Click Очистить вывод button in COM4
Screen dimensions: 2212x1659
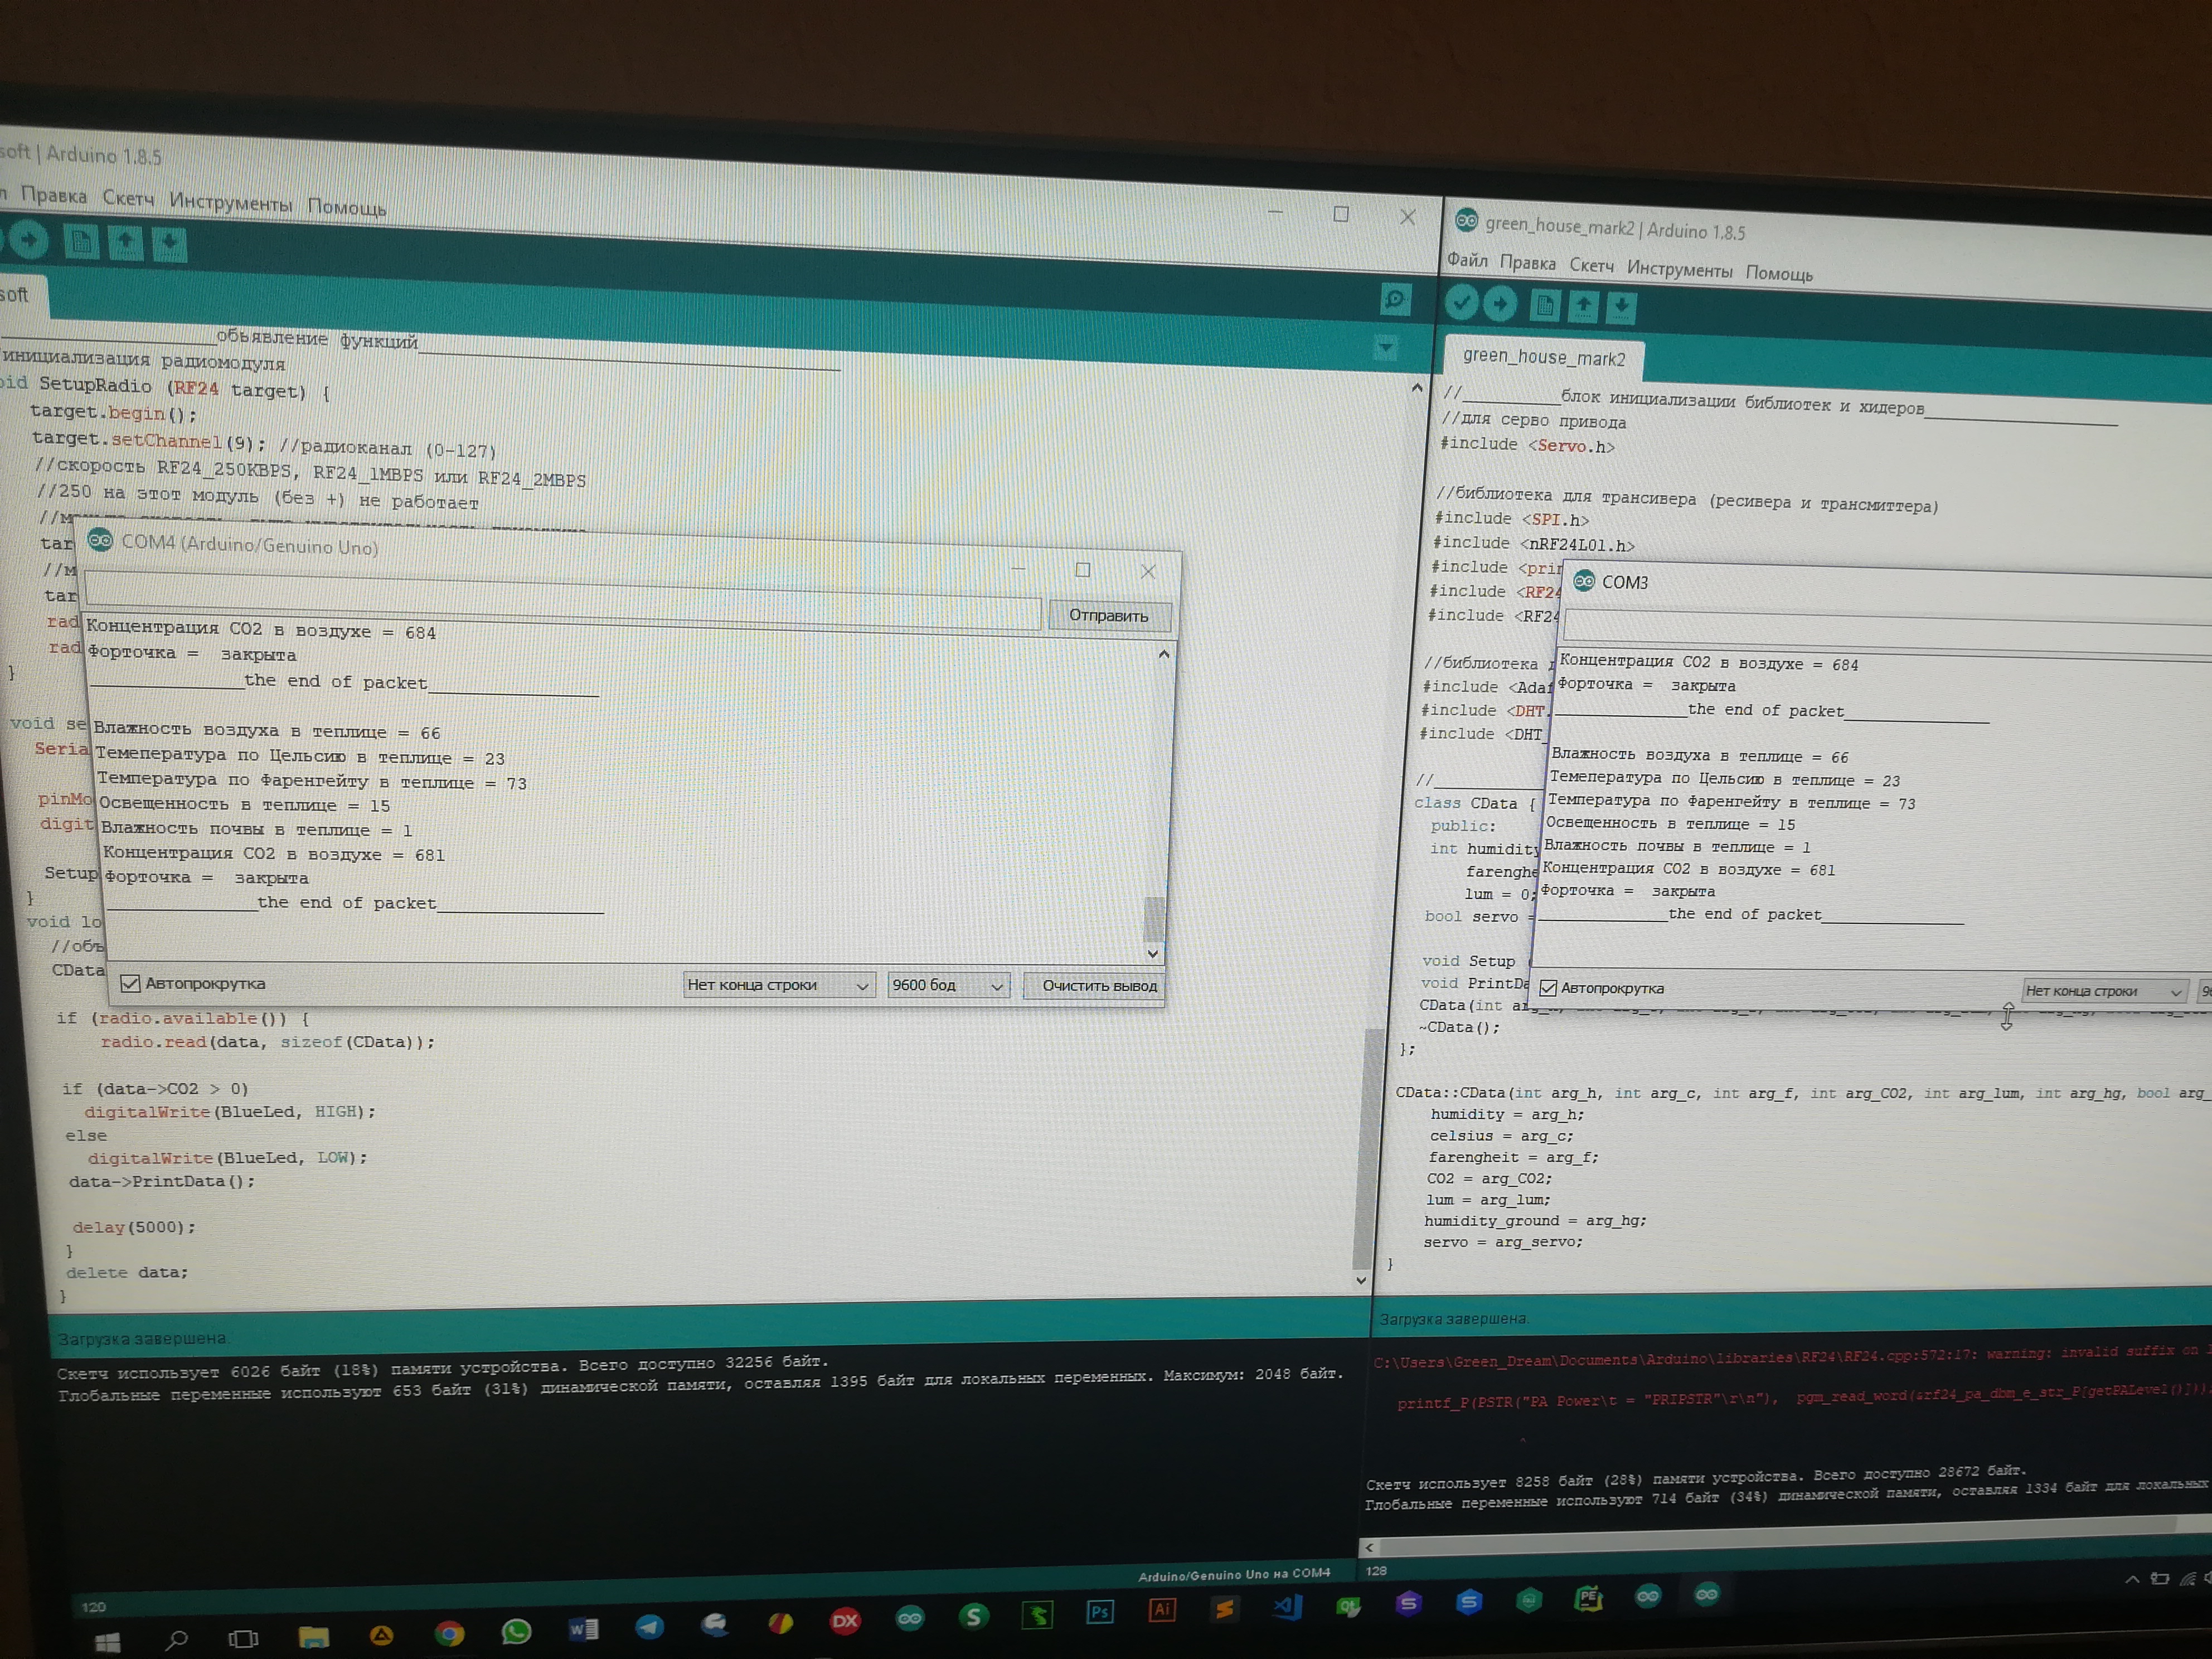[x=1098, y=985]
